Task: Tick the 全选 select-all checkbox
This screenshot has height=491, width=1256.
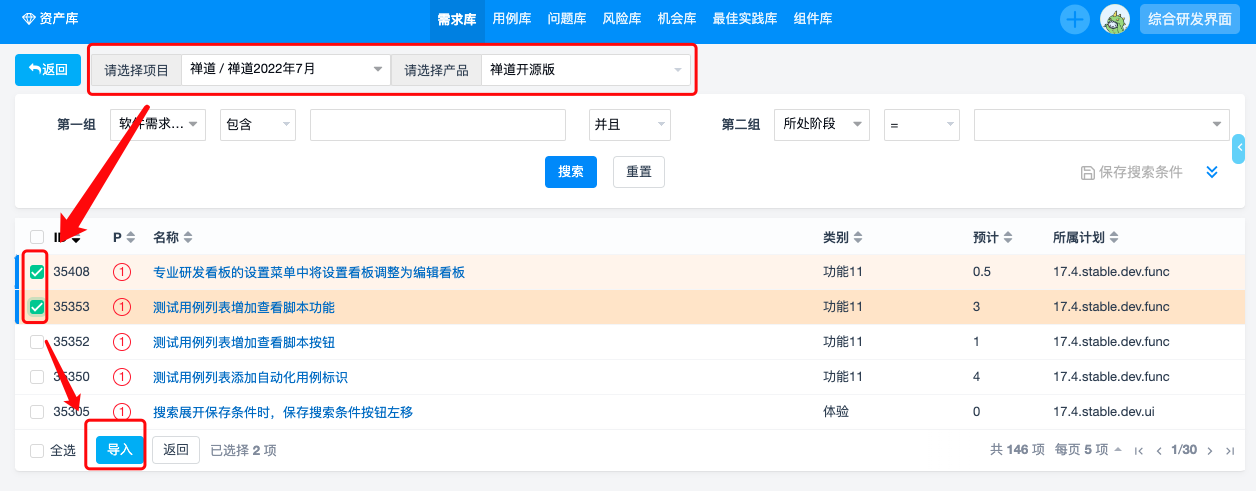Action: (37, 451)
